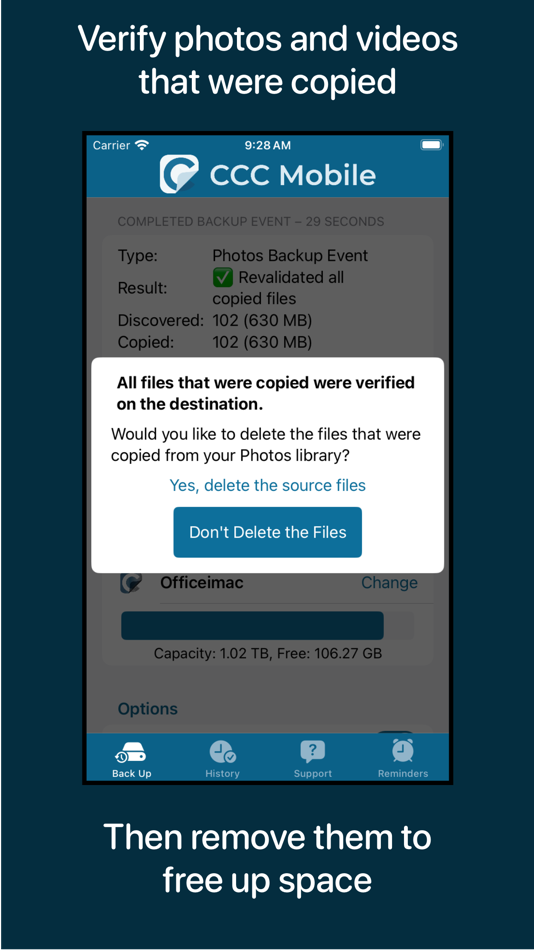Click Don't Delete the Files button
This screenshot has height=950, width=534.
pyautogui.click(x=268, y=533)
